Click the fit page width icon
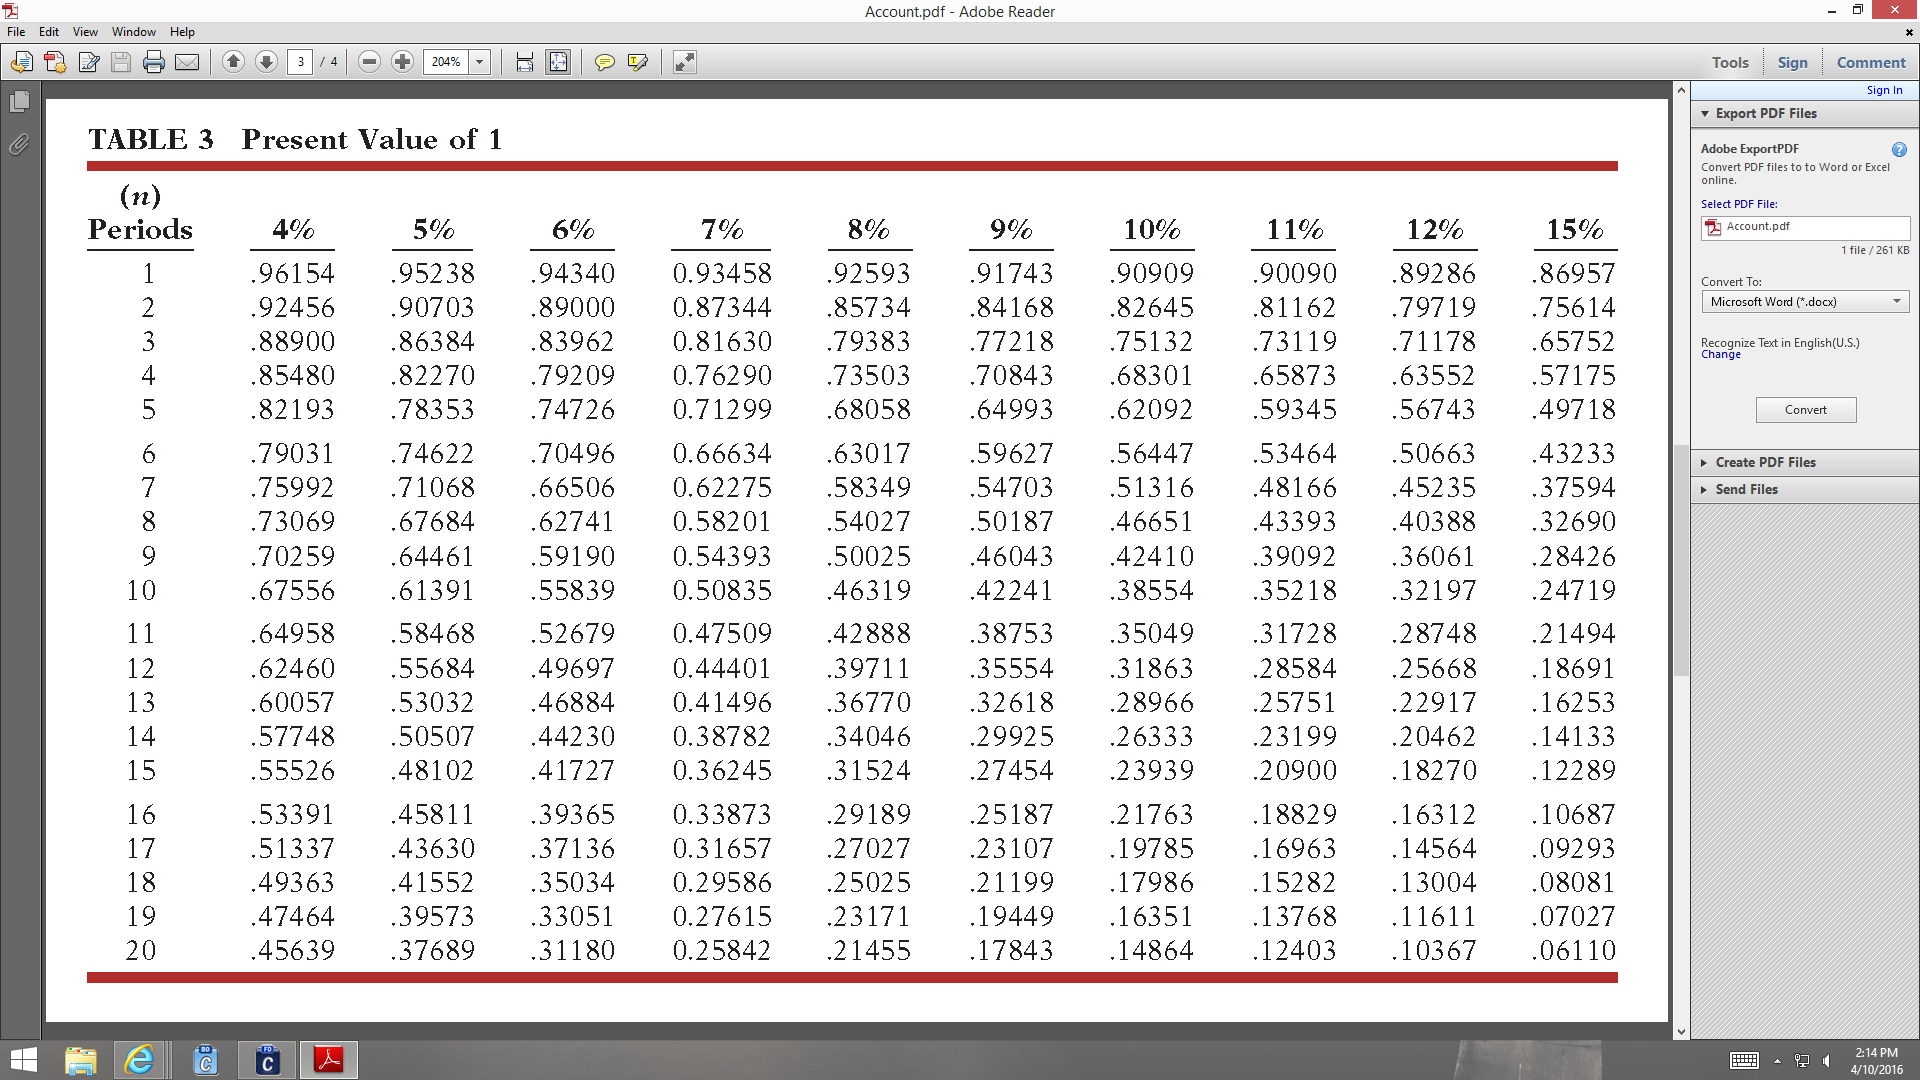The image size is (1920, 1080). point(525,62)
